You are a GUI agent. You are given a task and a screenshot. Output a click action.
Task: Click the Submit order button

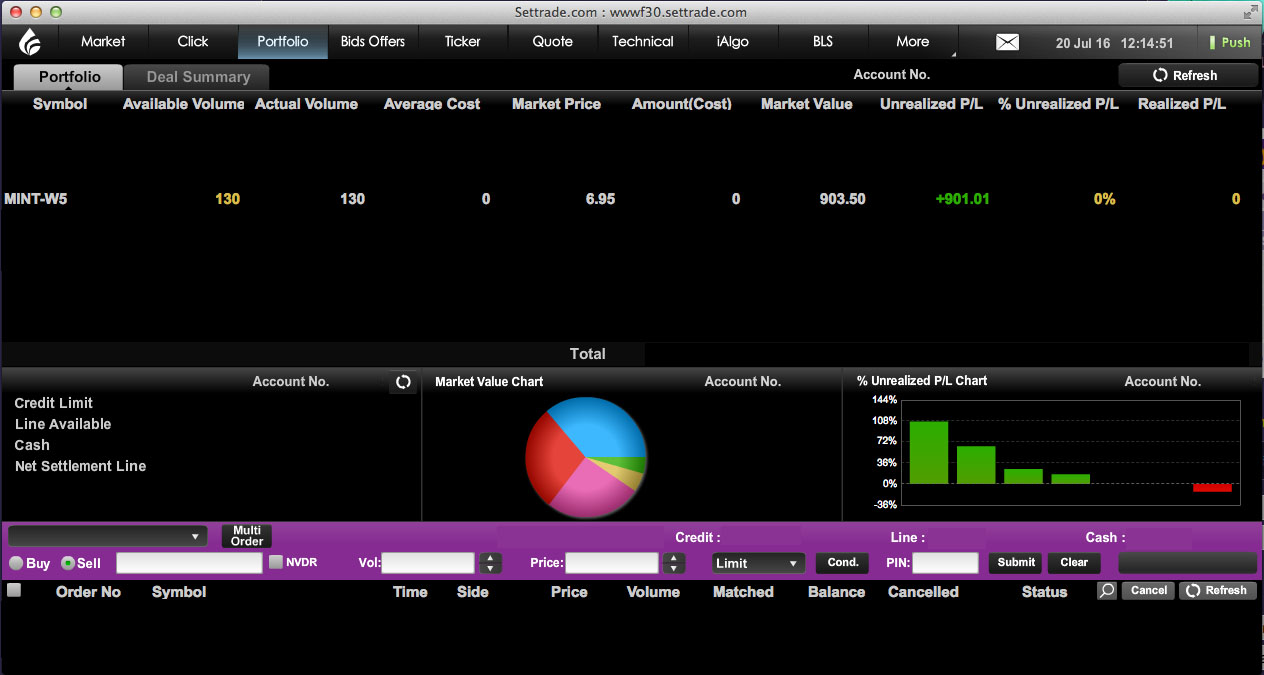[1016, 563]
